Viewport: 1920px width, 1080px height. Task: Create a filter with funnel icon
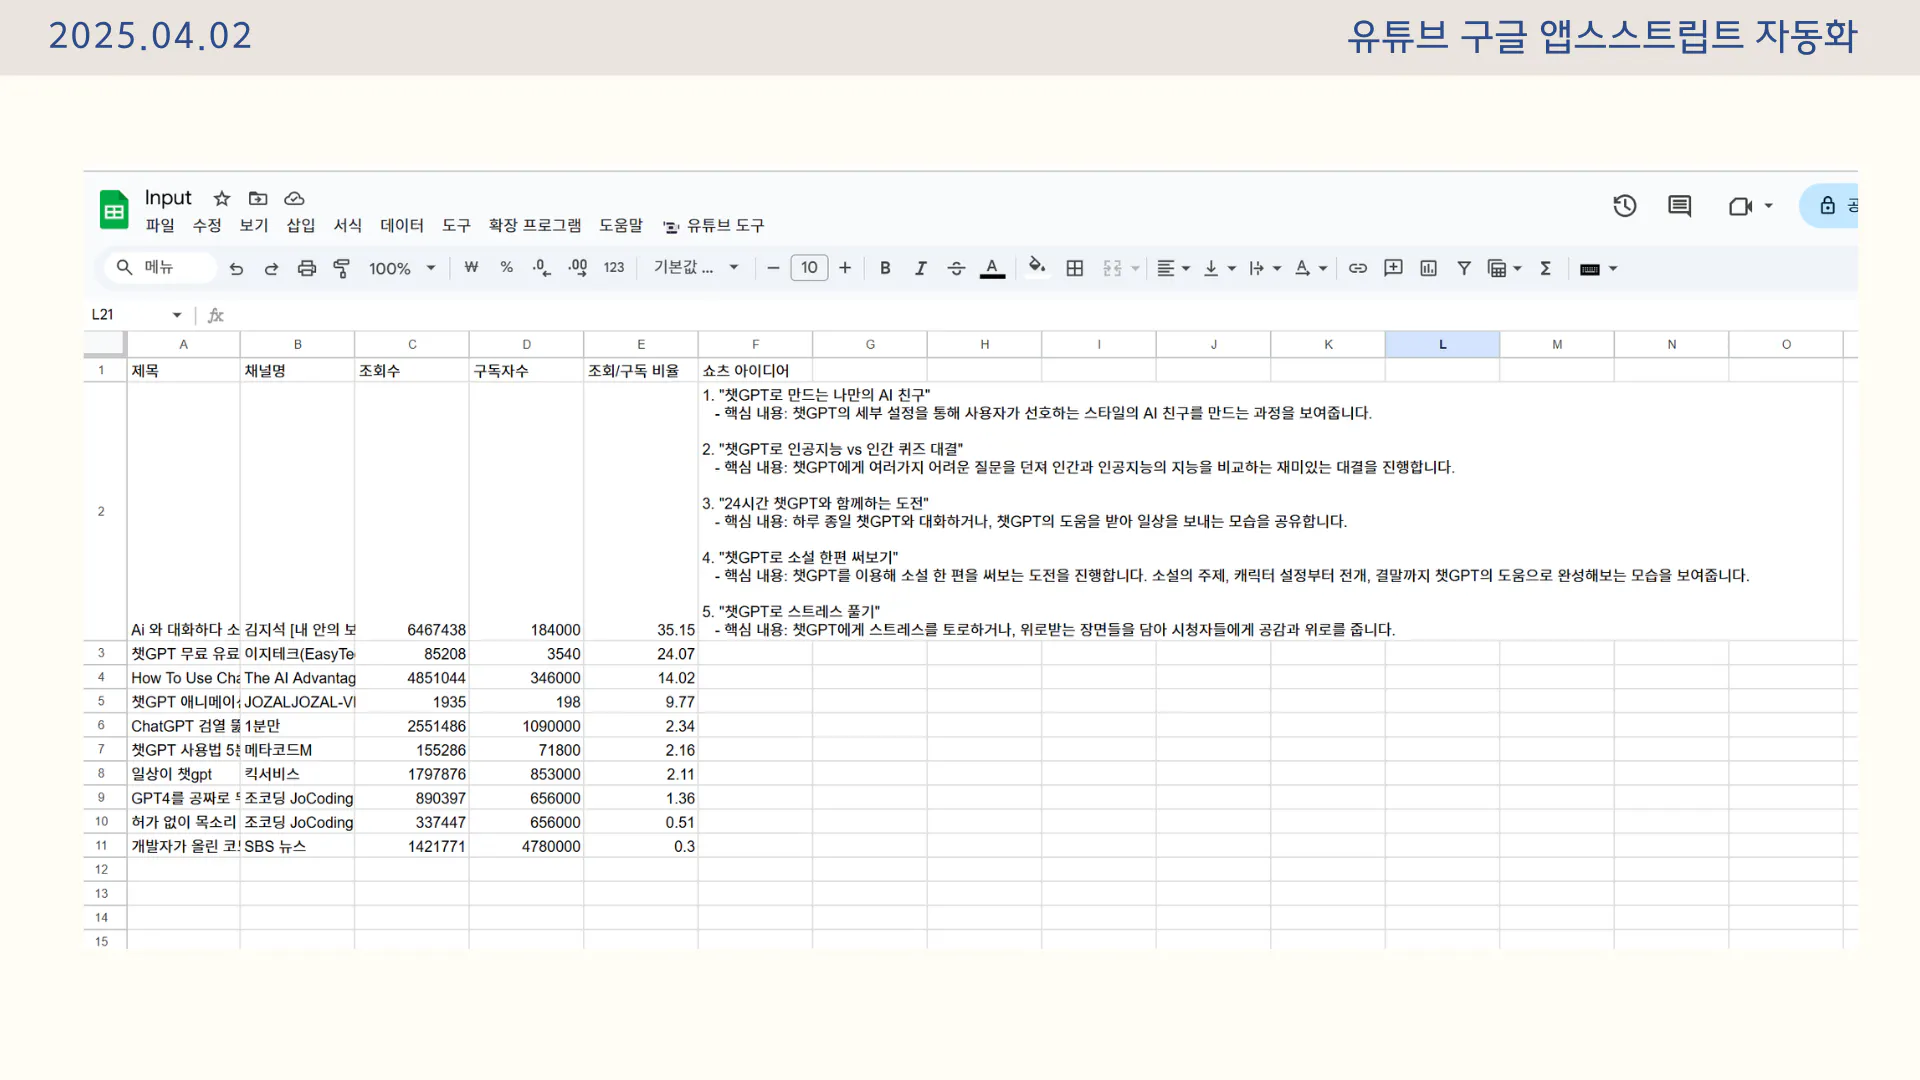[1464, 268]
